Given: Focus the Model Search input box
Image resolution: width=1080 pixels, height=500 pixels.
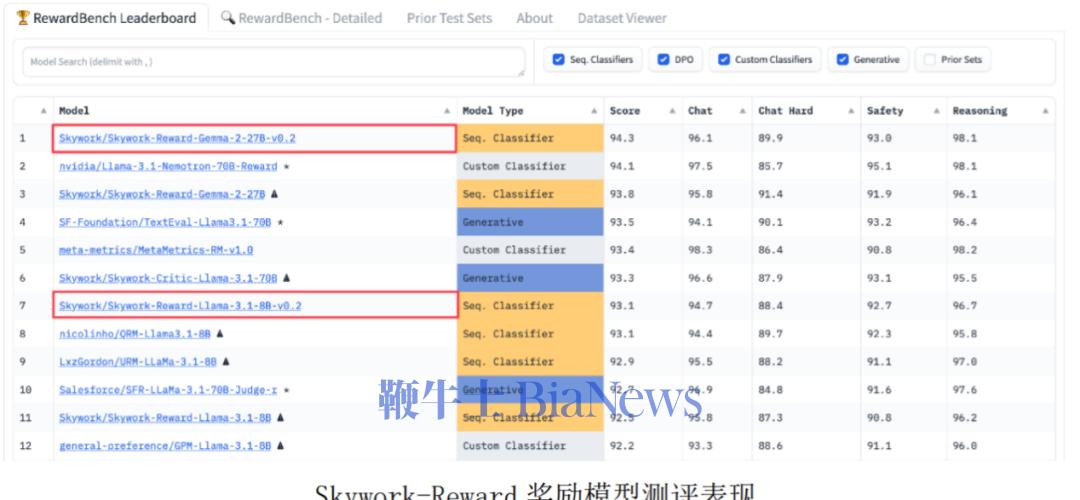Looking at the screenshot, I should click(273, 62).
